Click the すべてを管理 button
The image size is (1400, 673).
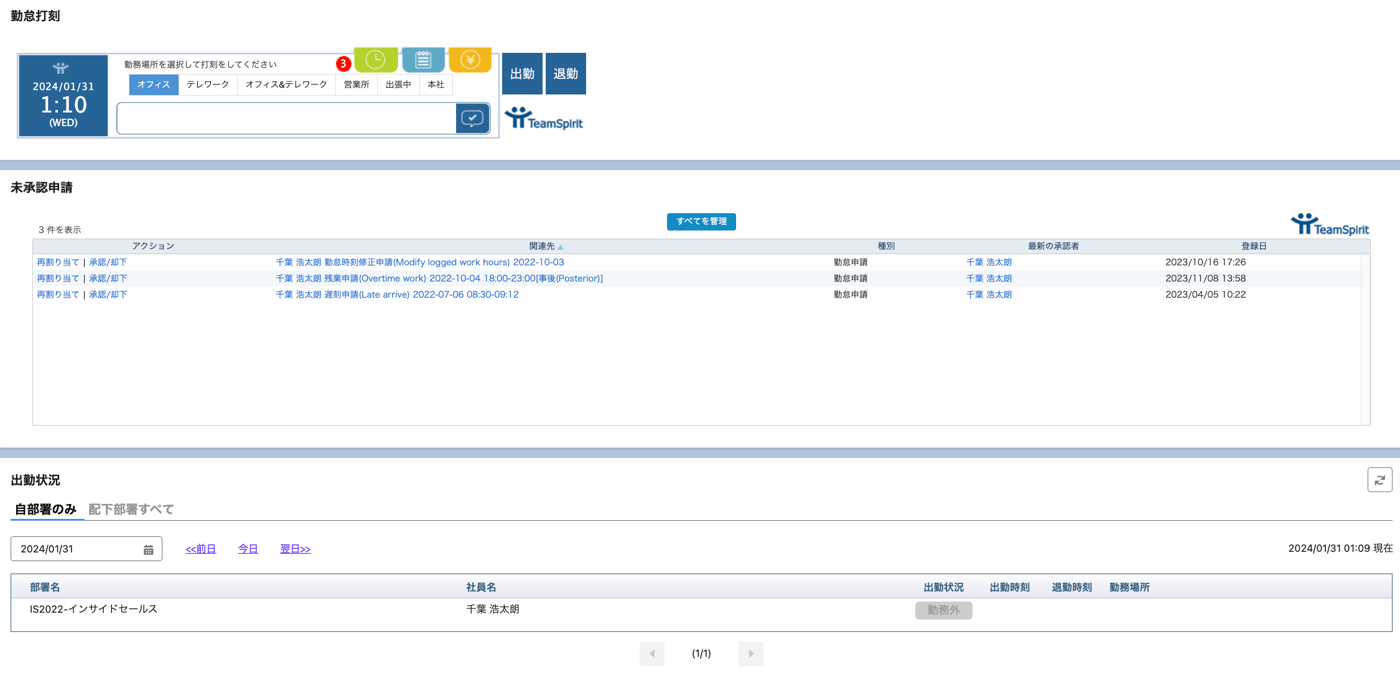tap(701, 221)
